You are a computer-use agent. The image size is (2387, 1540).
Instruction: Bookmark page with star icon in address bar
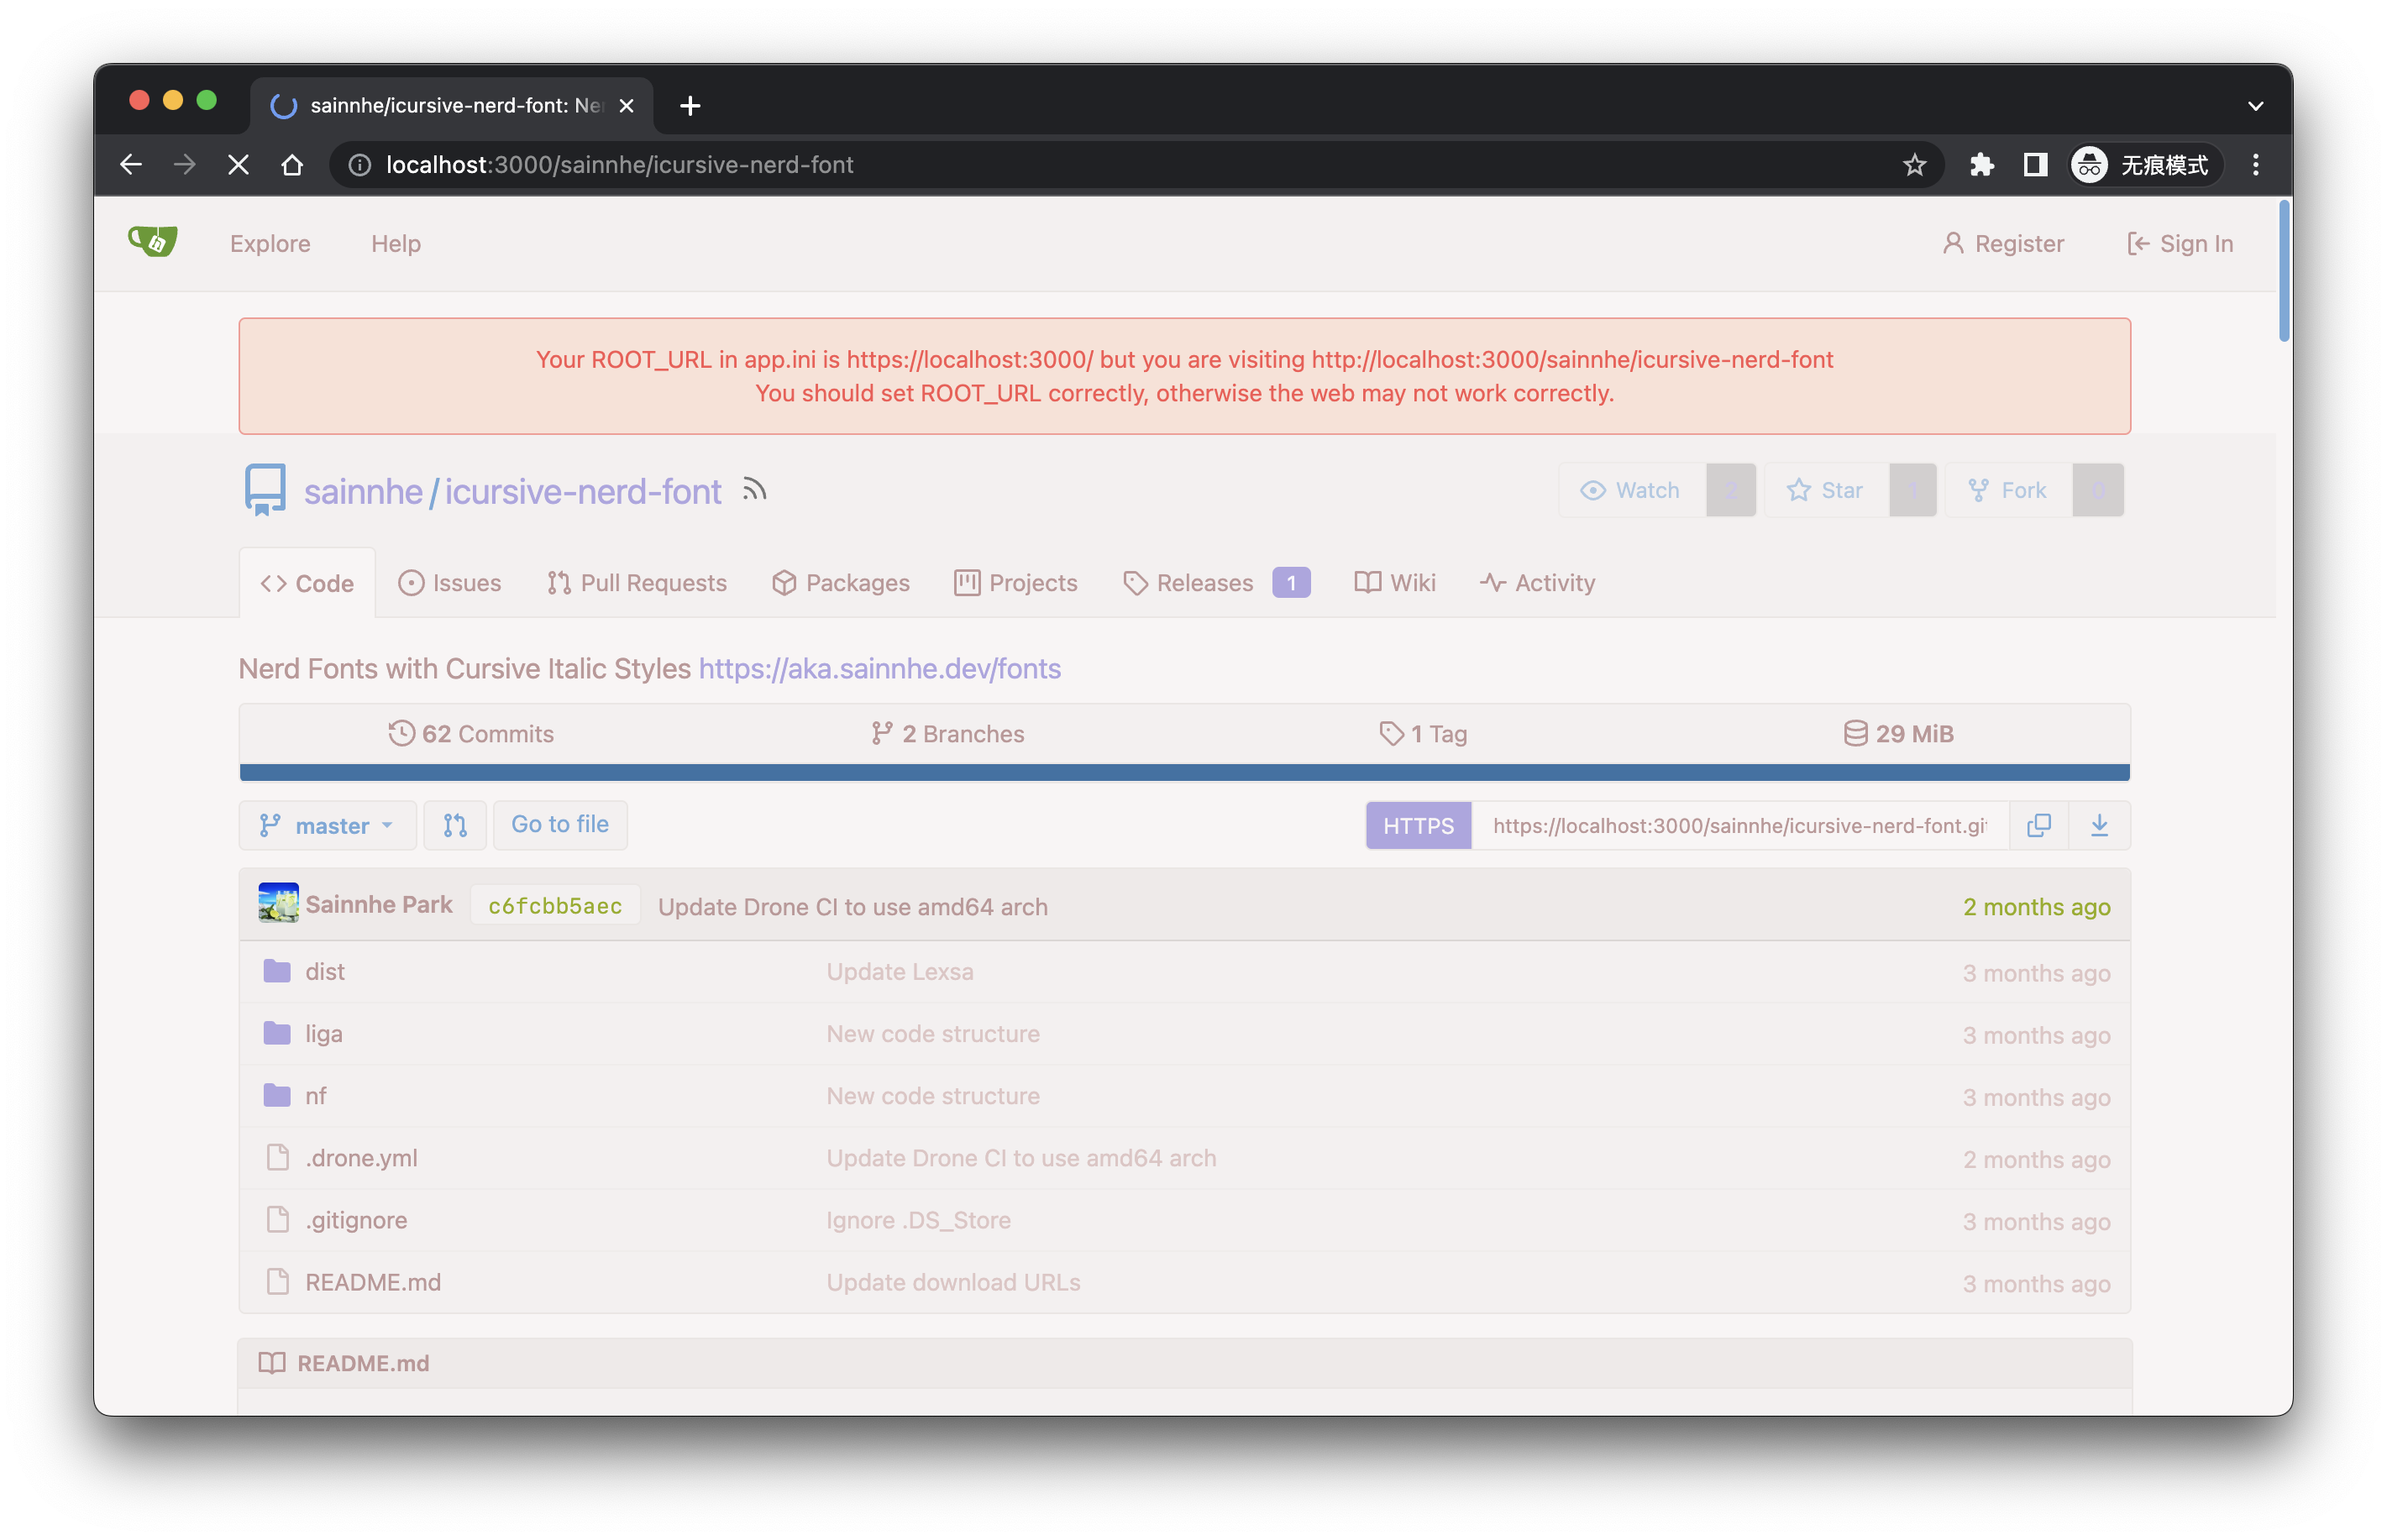click(x=1914, y=165)
